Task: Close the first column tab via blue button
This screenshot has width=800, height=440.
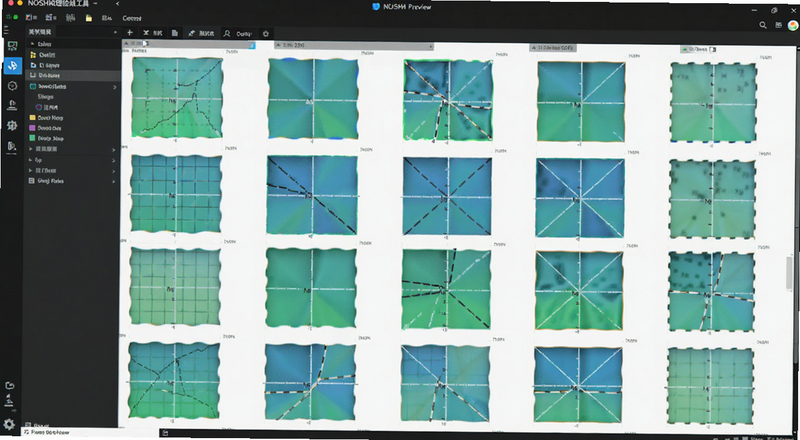Action: [252, 45]
